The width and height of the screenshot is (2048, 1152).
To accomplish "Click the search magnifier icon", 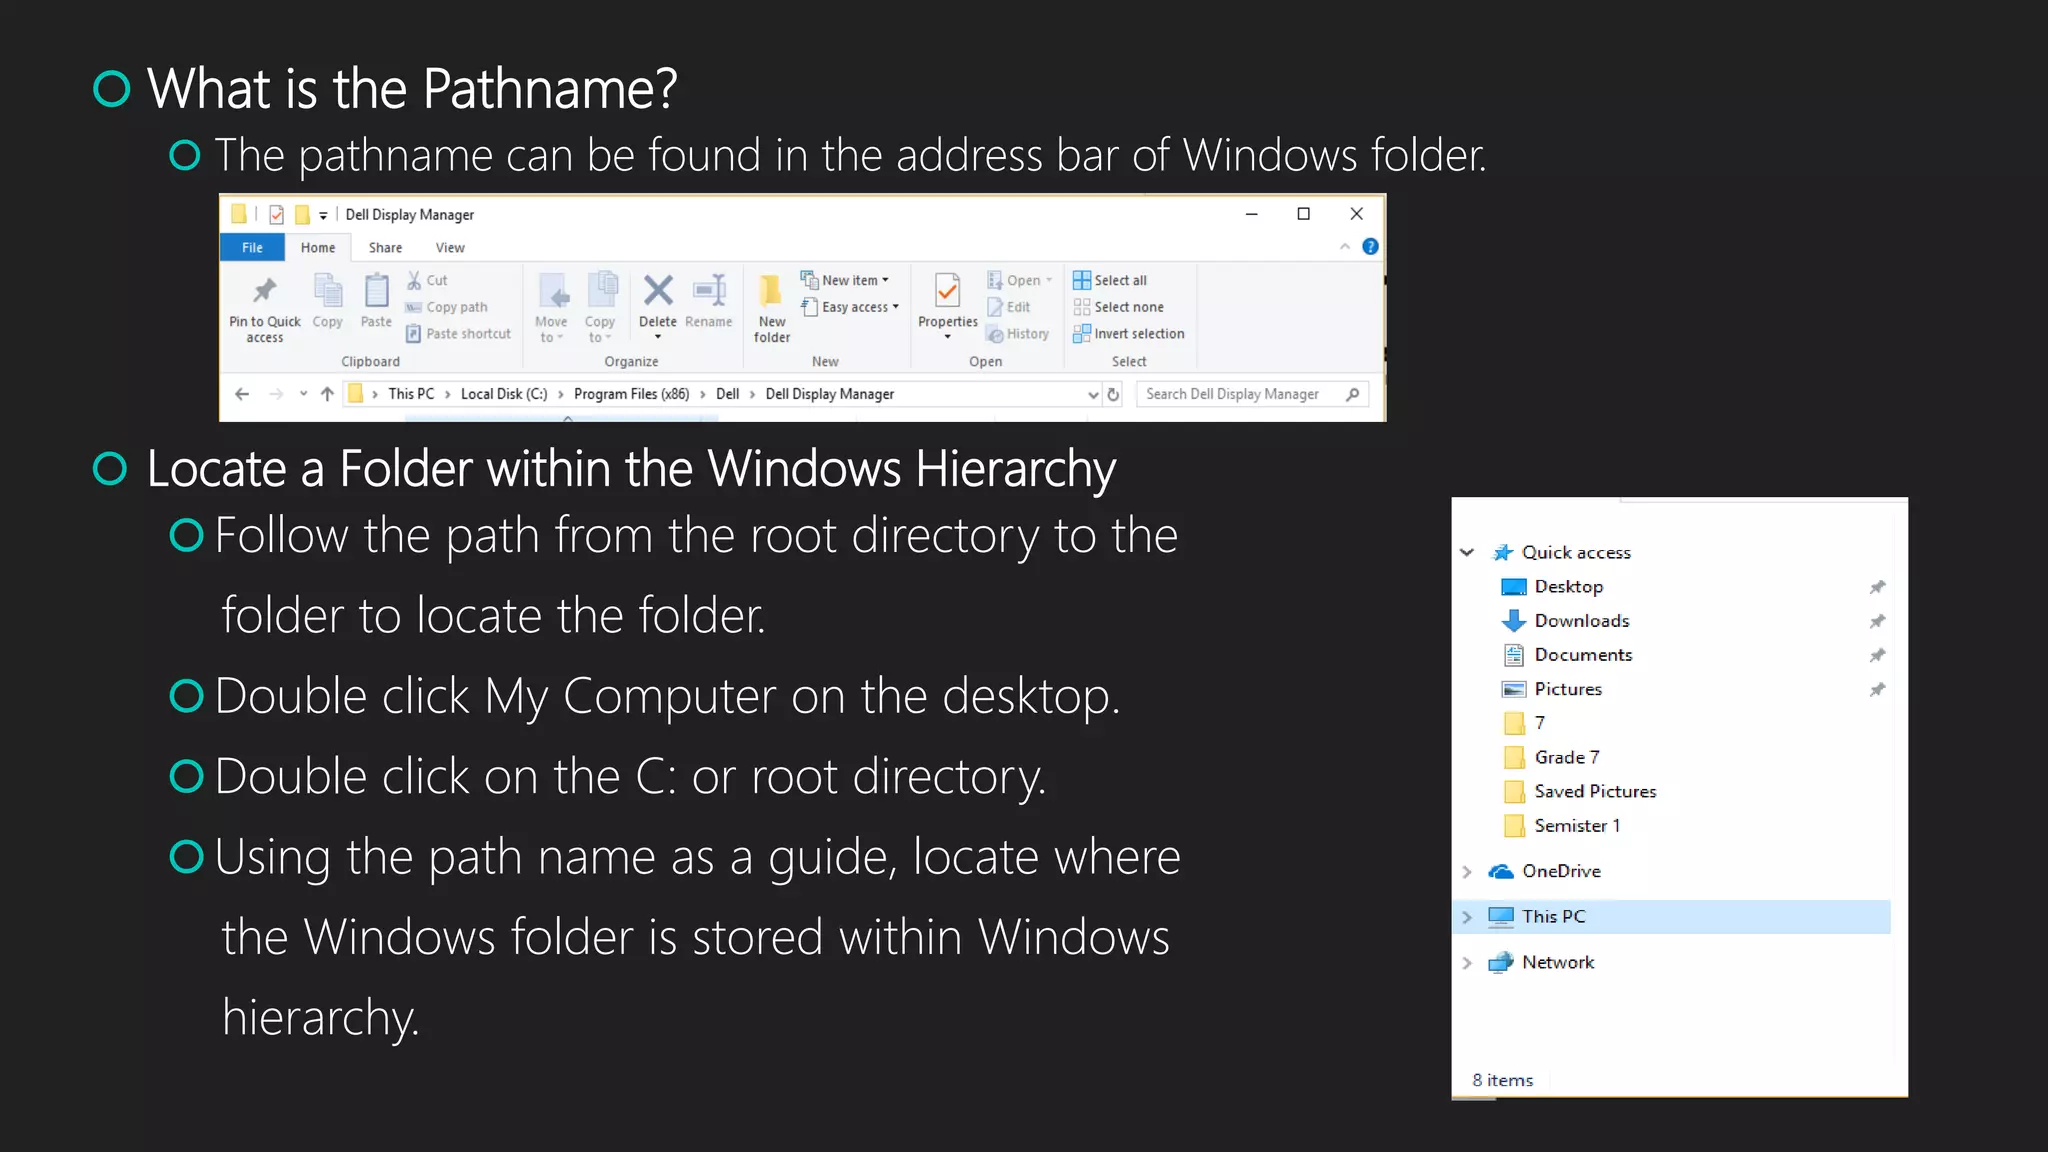I will click(x=1352, y=394).
